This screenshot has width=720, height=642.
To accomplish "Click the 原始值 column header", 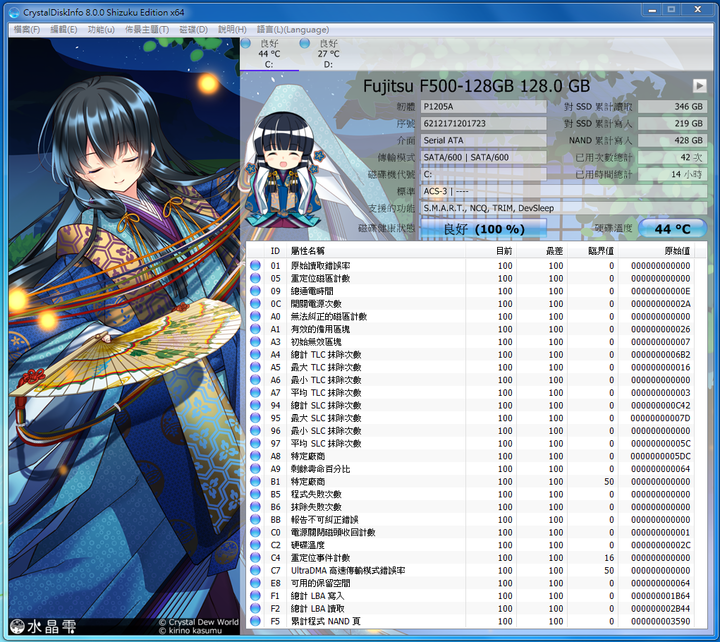I will point(656,251).
